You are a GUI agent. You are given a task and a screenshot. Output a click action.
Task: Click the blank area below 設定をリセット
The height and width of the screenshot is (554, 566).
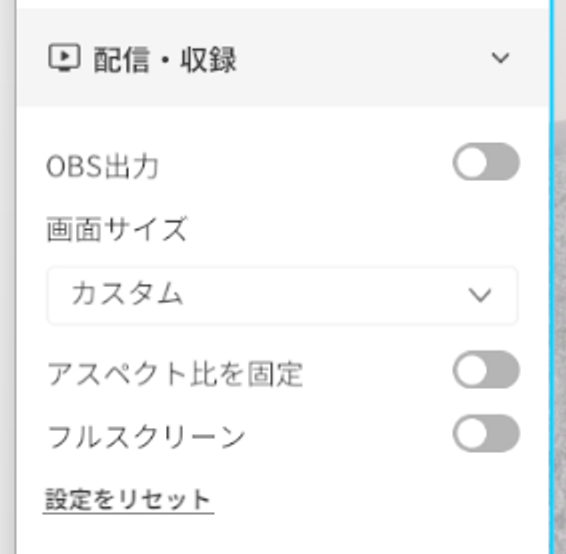pyautogui.click(x=283, y=535)
